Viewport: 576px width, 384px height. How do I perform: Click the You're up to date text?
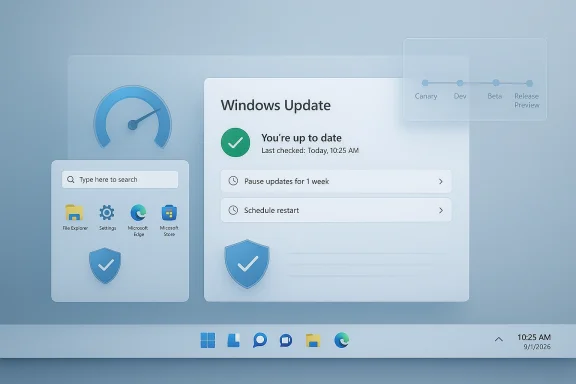[301, 138]
